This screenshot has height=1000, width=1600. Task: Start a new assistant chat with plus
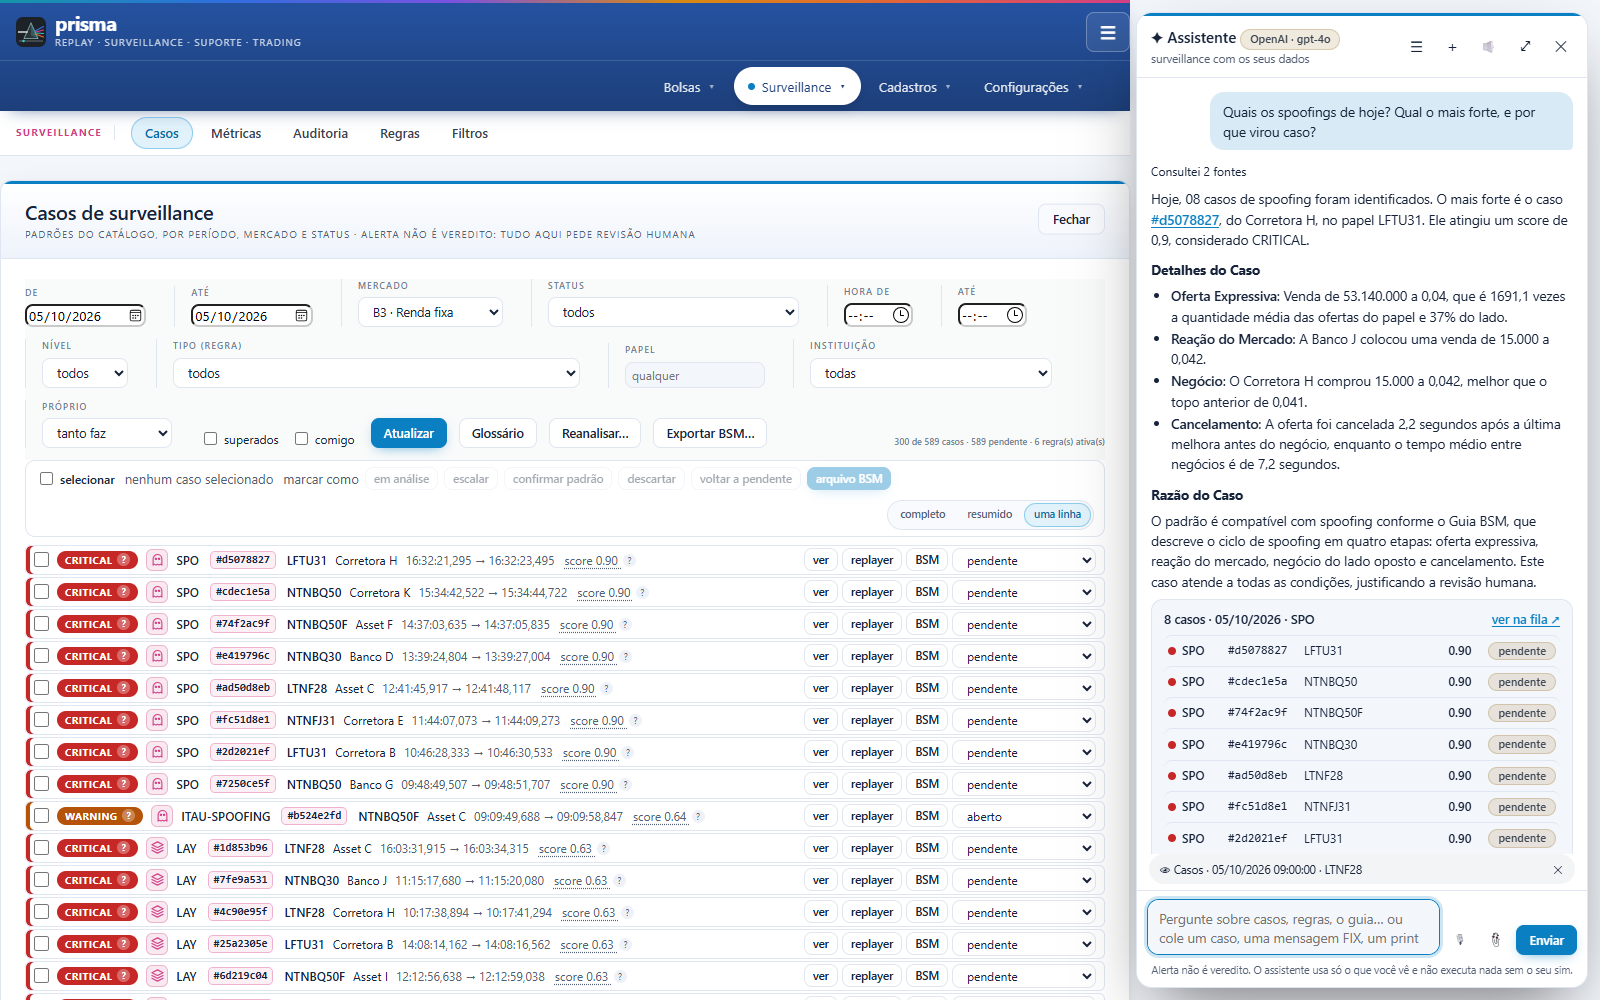tap(1452, 47)
